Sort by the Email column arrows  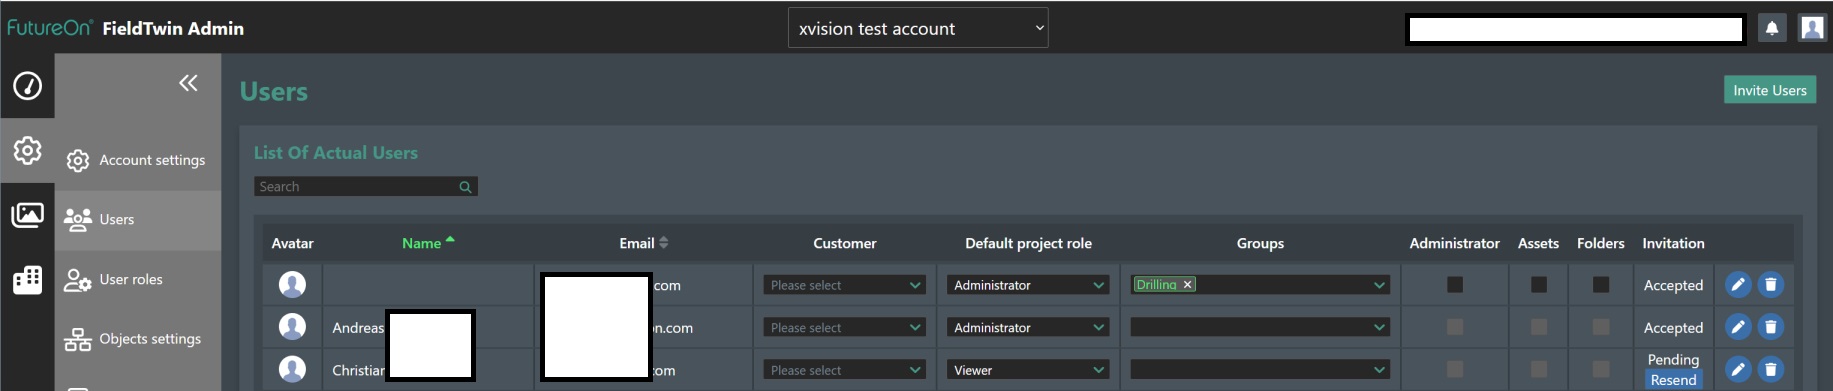pos(663,243)
